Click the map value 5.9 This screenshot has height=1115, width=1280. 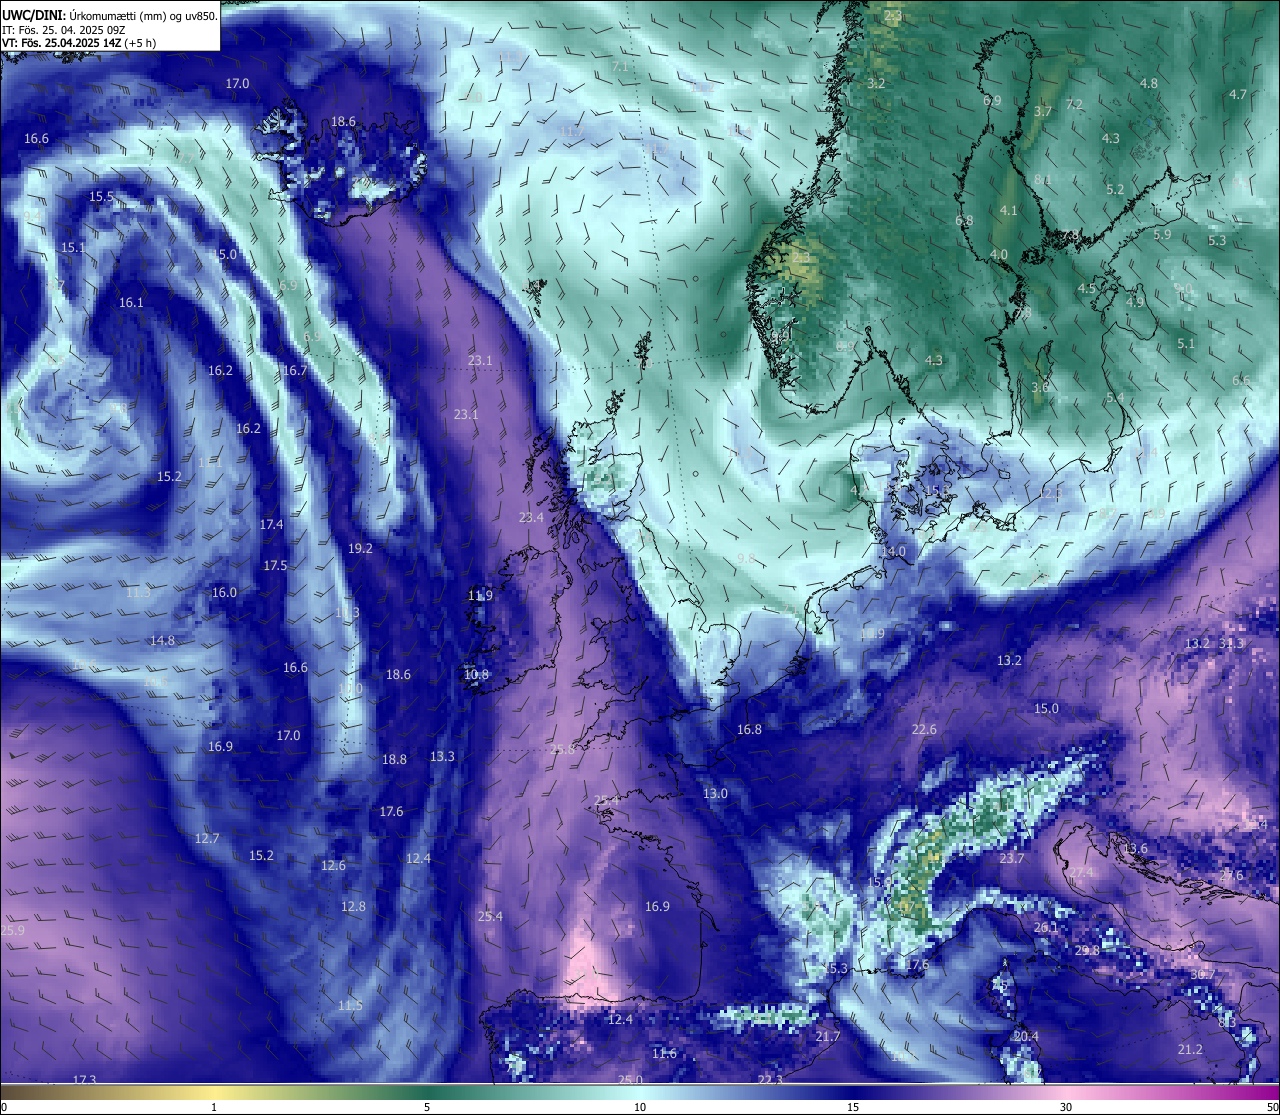click(1162, 235)
